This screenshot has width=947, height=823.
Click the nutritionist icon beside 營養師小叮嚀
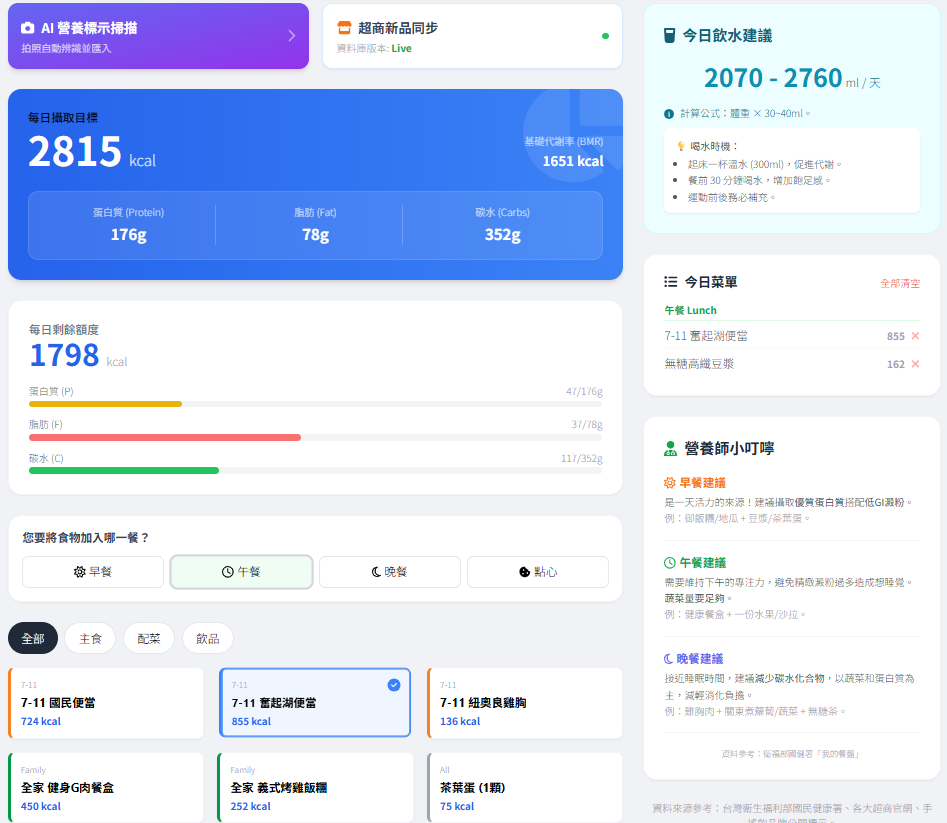[671, 449]
